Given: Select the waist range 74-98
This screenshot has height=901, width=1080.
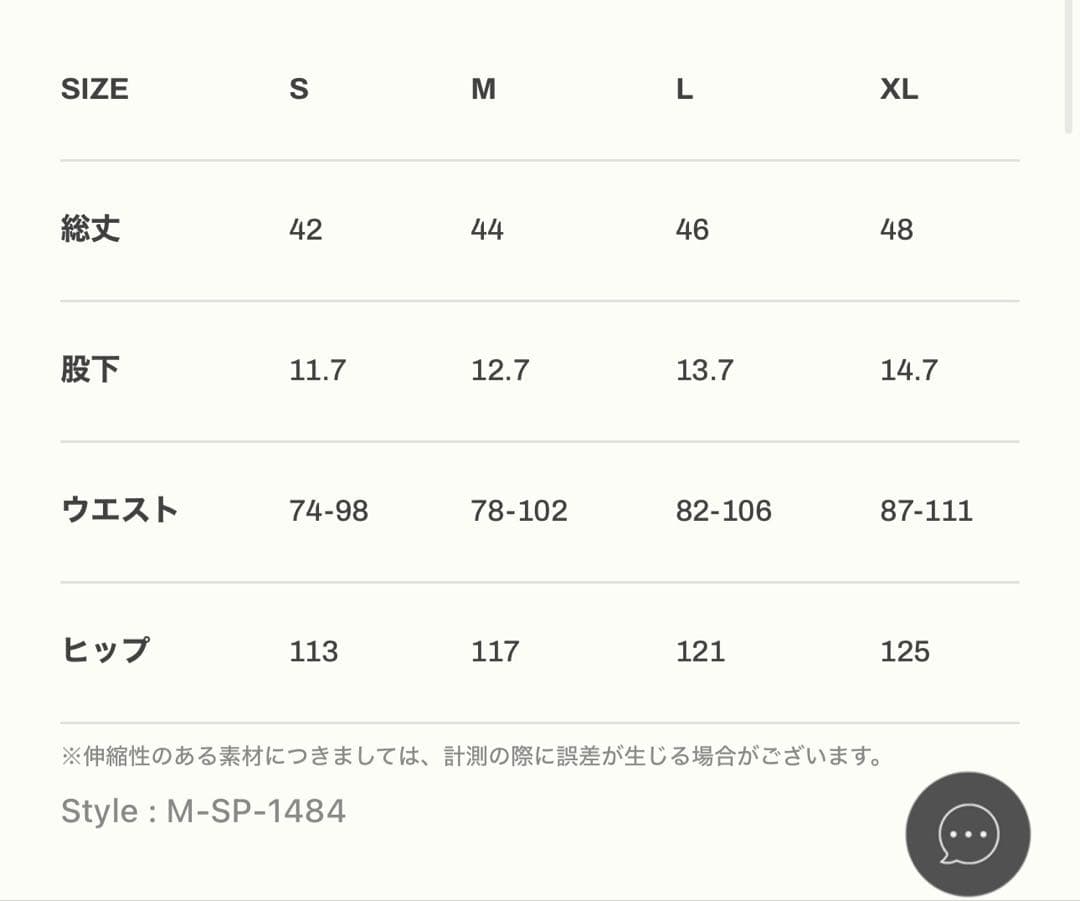Looking at the screenshot, I should pos(327,510).
